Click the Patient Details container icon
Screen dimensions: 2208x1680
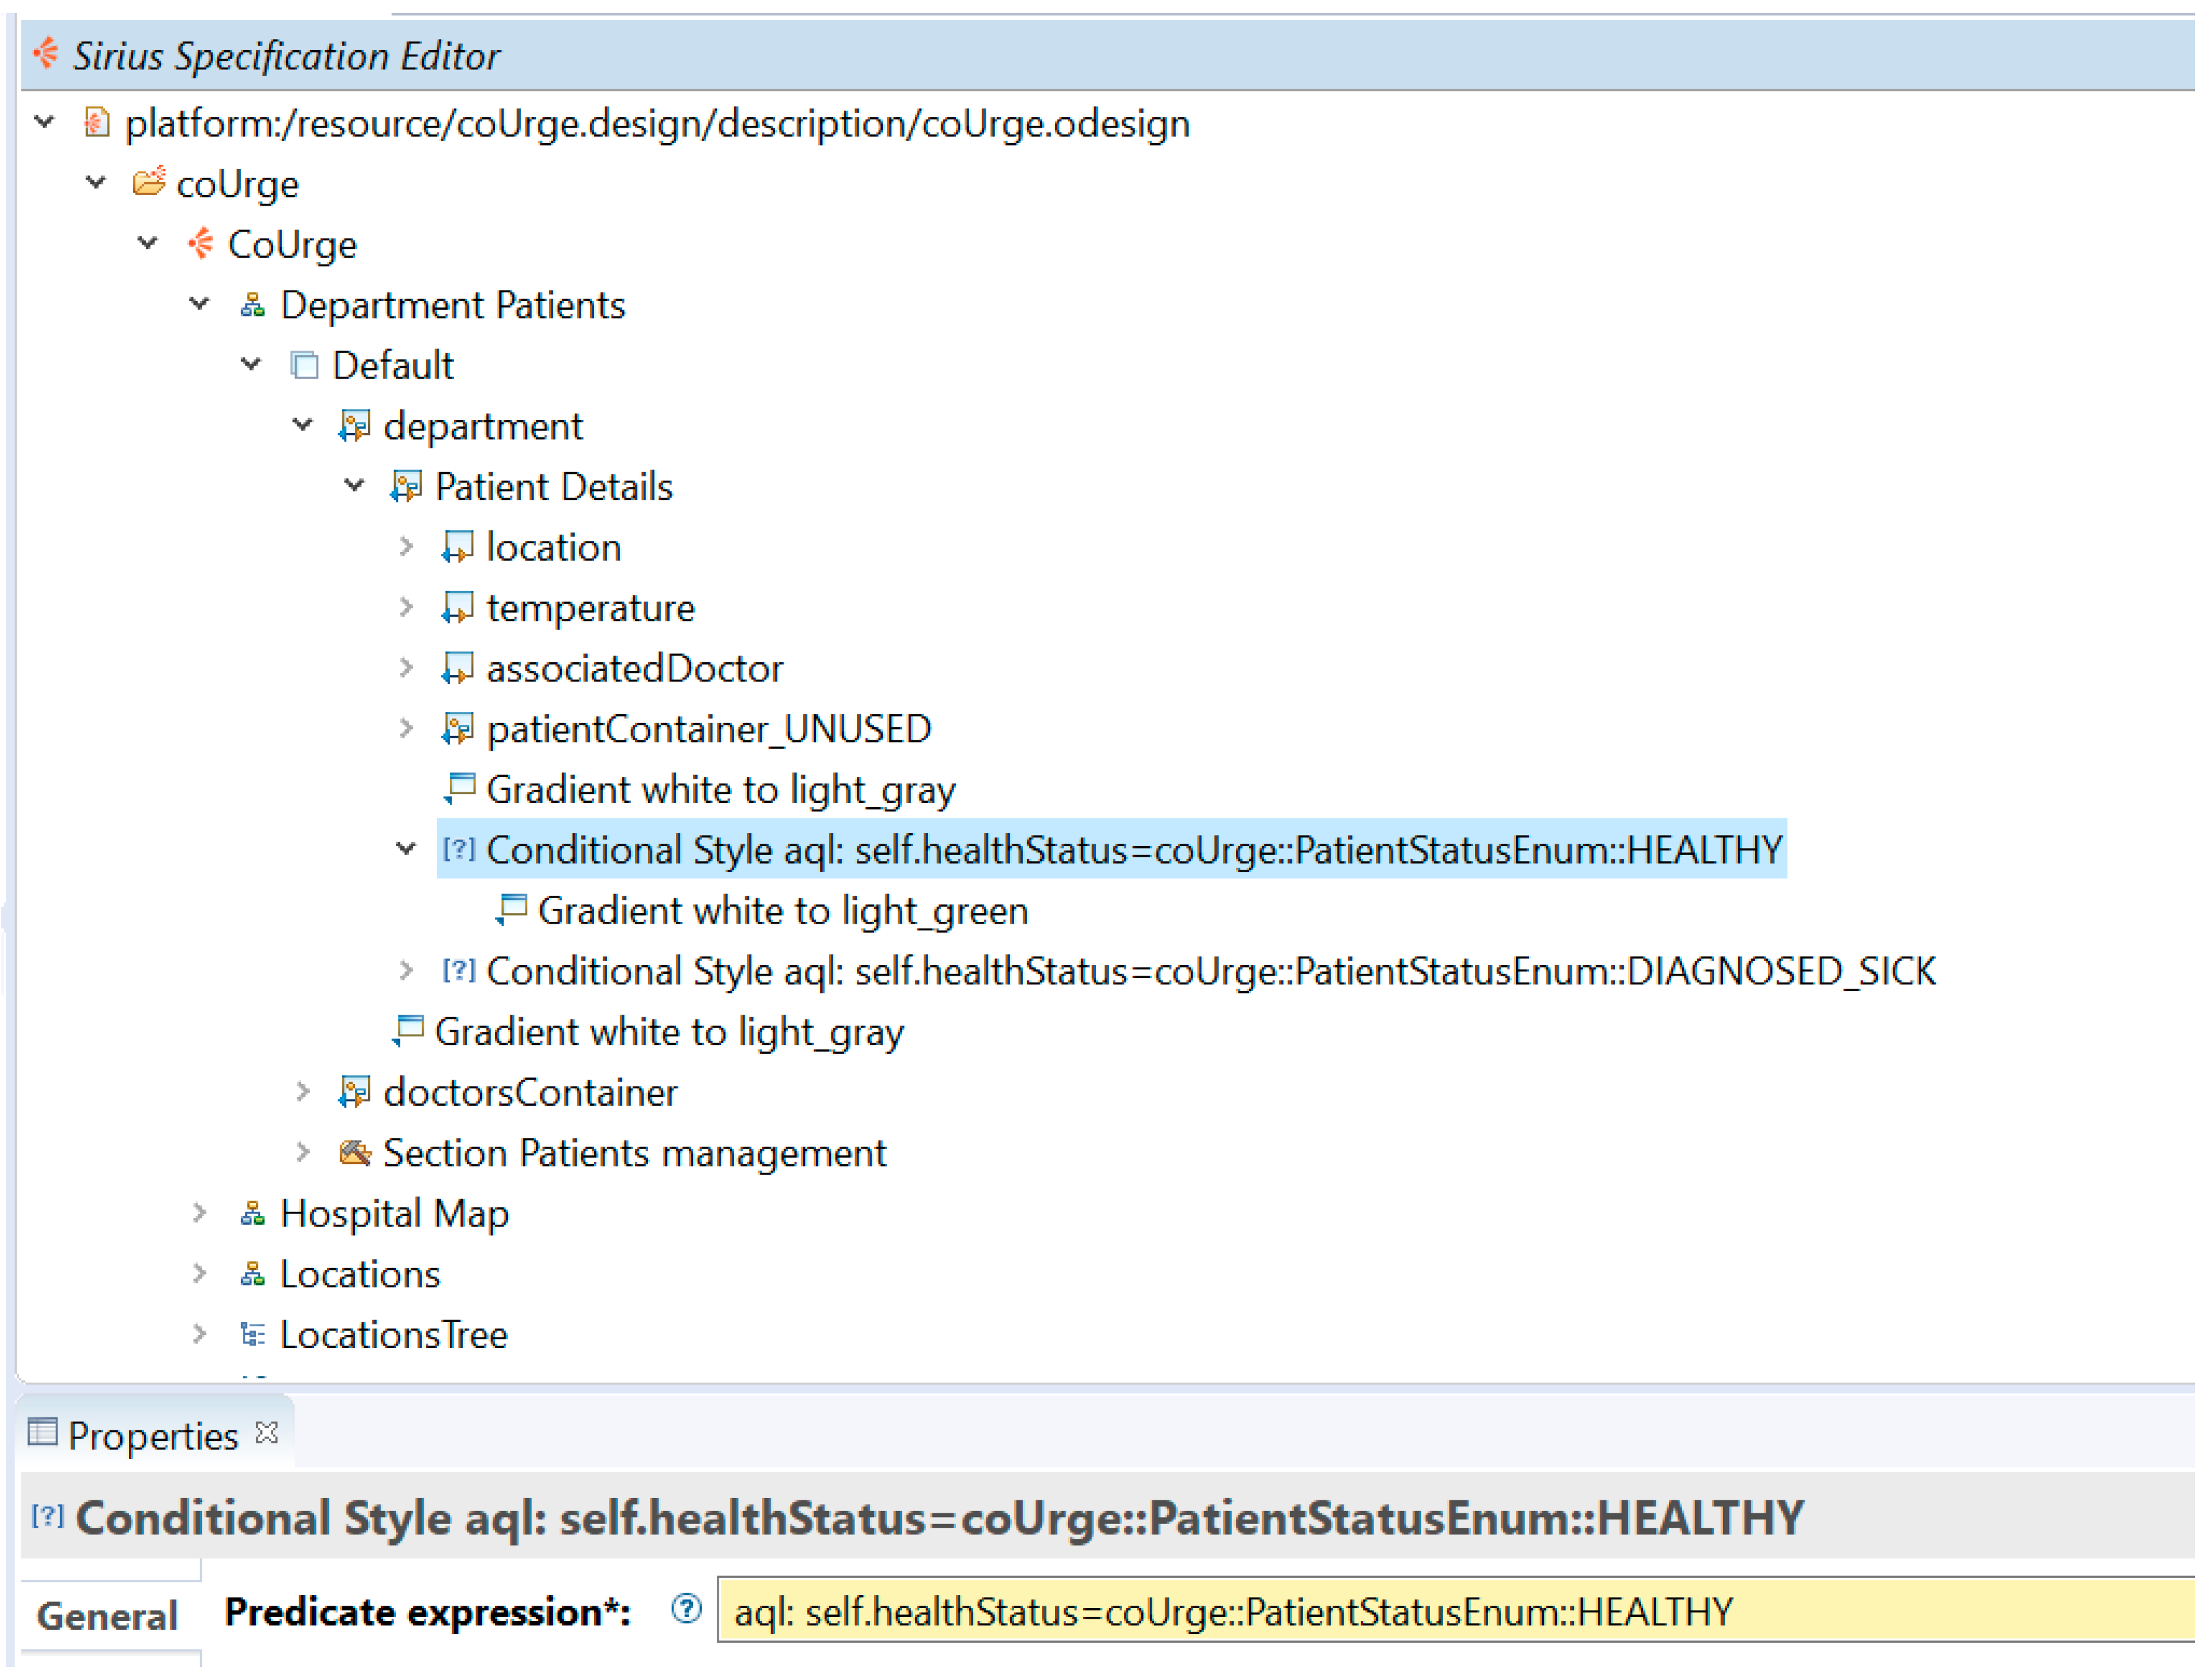(x=407, y=488)
